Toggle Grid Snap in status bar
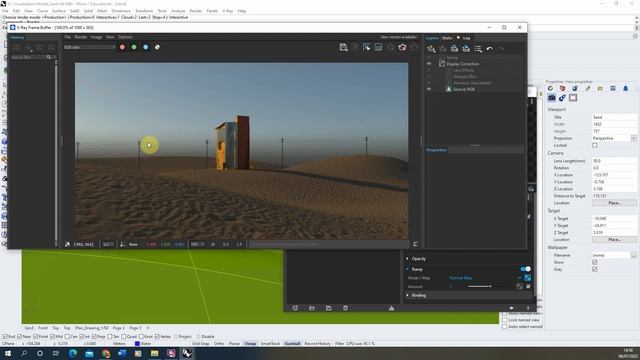Viewport: 640px width, 360px height. click(x=200, y=344)
